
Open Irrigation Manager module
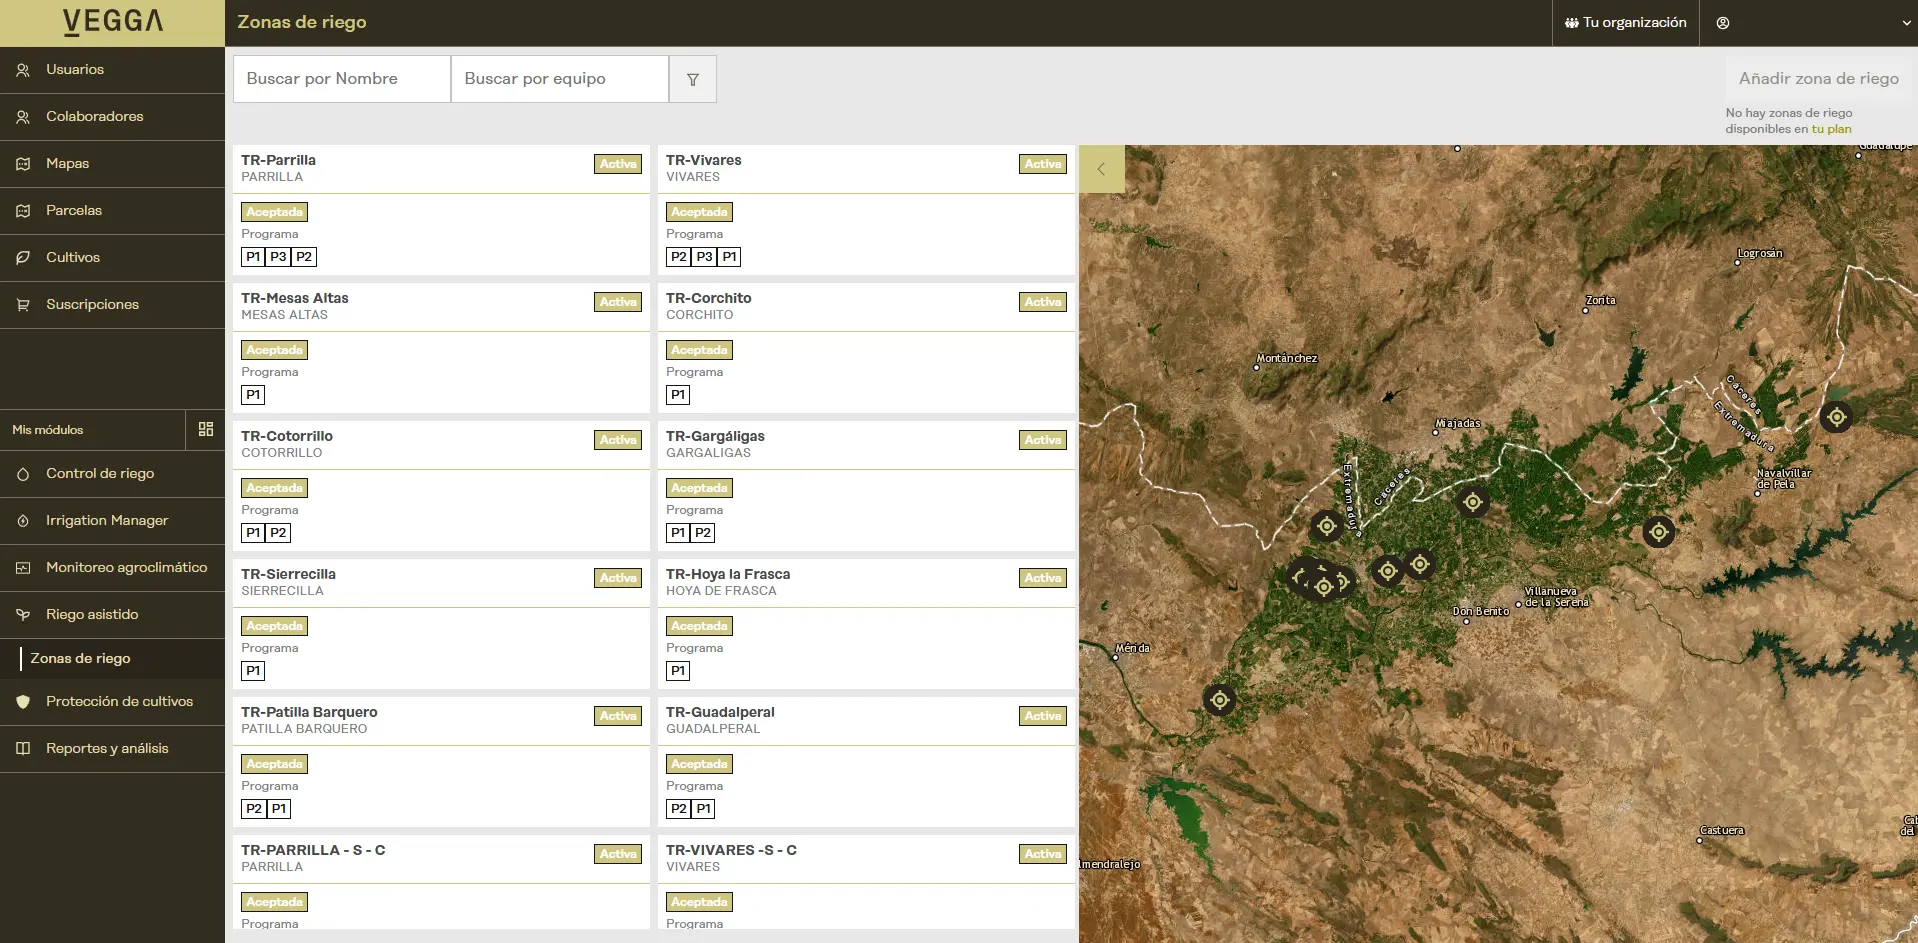(112, 521)
